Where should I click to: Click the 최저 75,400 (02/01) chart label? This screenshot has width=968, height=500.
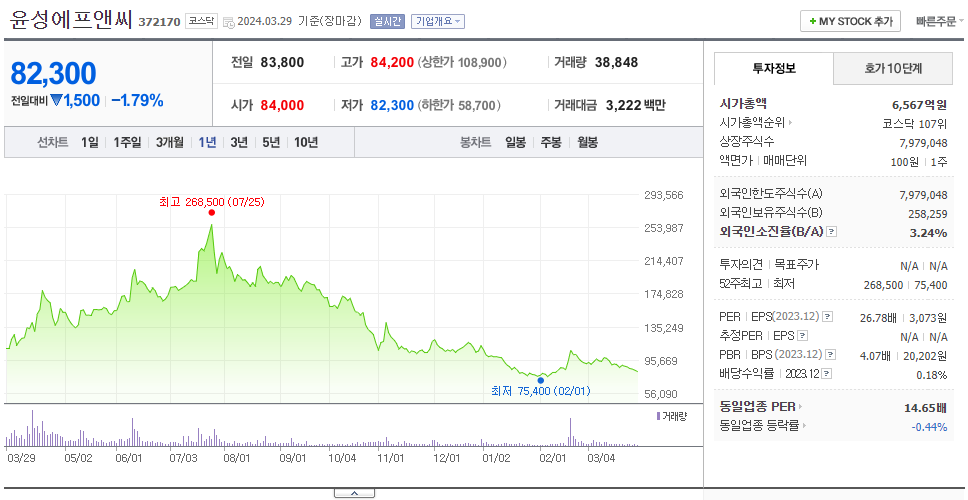point(541,391)
